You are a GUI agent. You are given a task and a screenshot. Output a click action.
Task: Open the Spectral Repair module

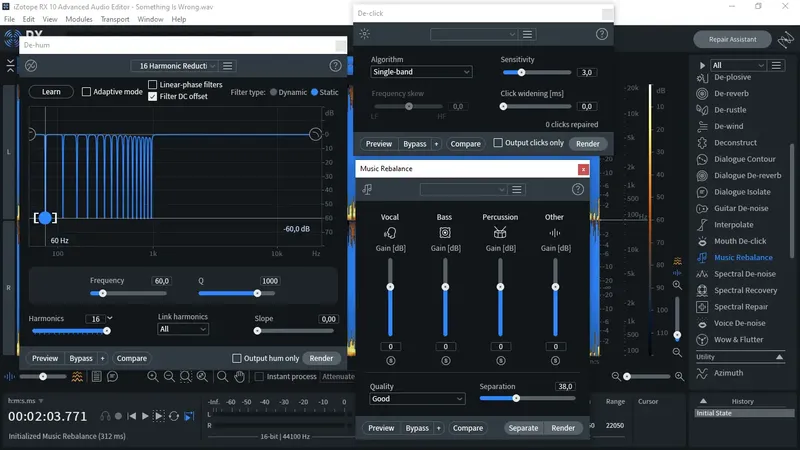(741, 307)
